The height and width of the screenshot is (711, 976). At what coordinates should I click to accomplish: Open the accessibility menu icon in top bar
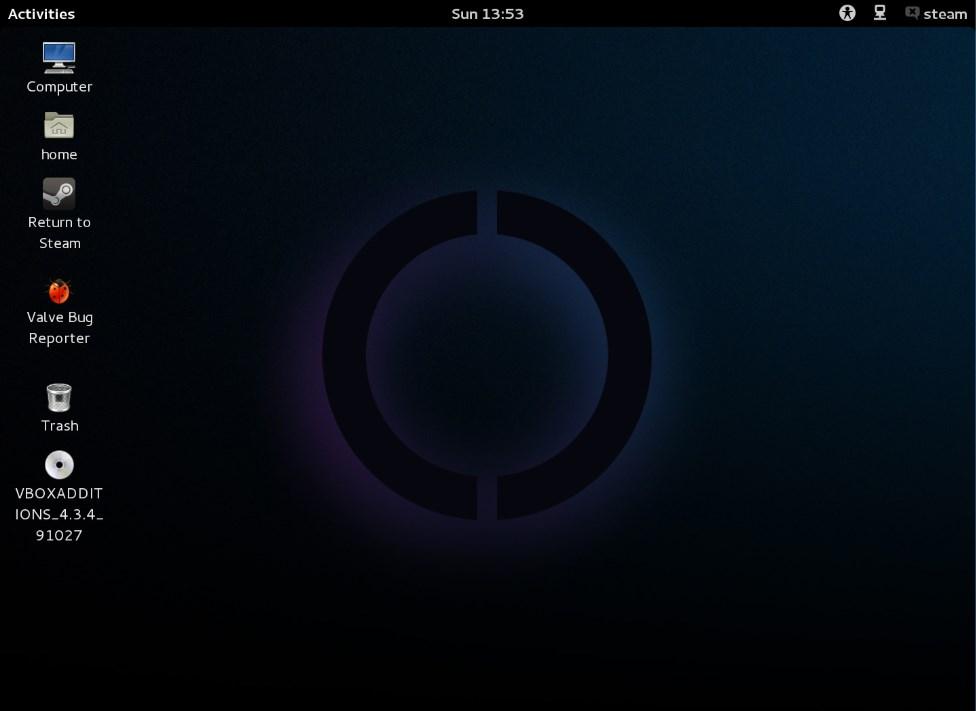pyautogui.click(x=847, y=13)
